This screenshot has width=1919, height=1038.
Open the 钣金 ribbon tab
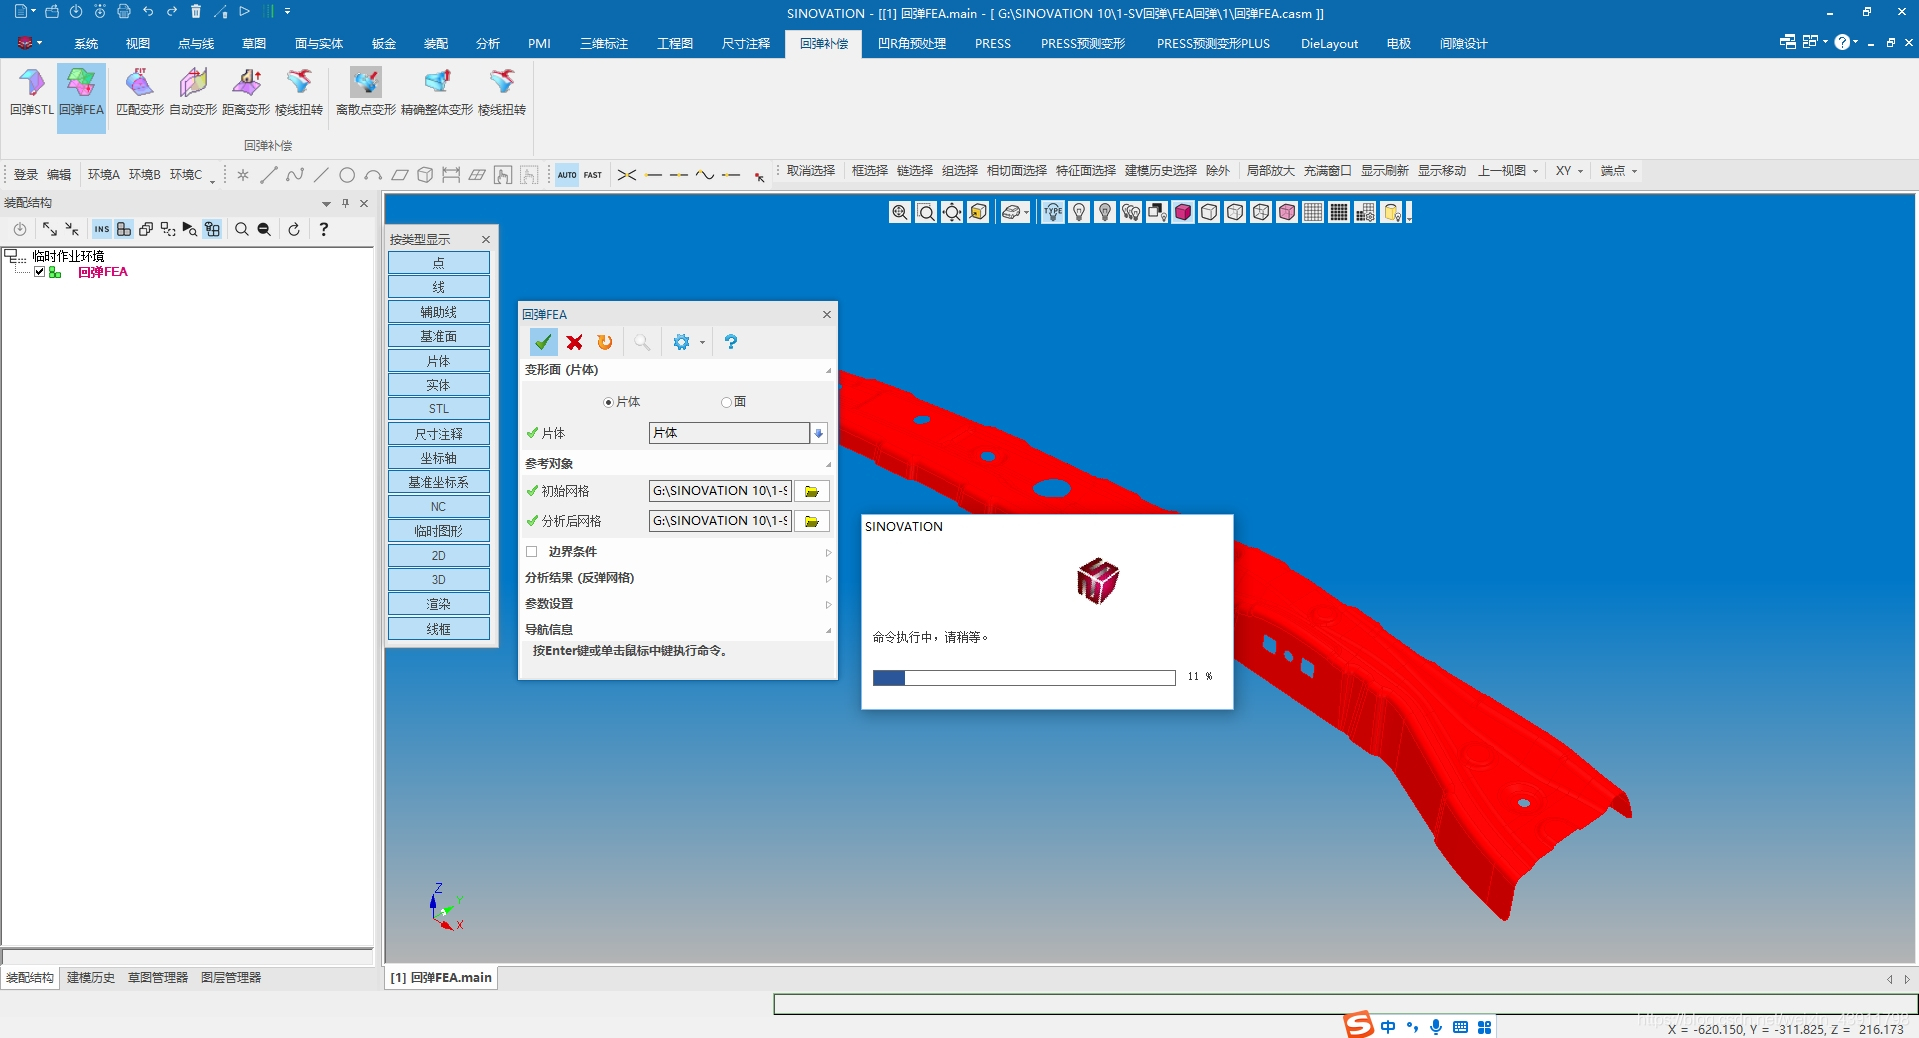(x=384, y=44)
